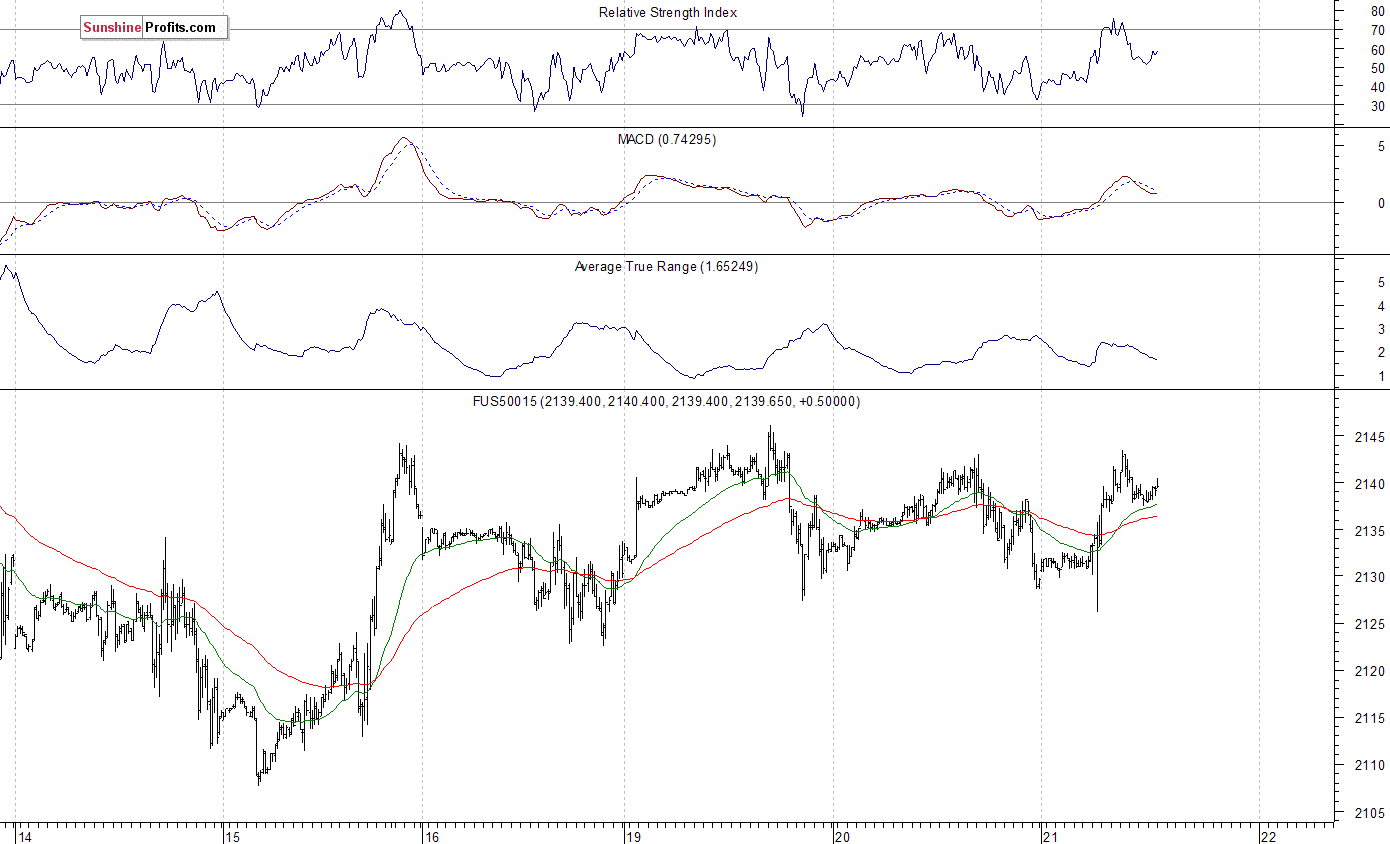Click the 2125 price axis label
This screenshot has width=1390, height=844.
(1369, 625)
